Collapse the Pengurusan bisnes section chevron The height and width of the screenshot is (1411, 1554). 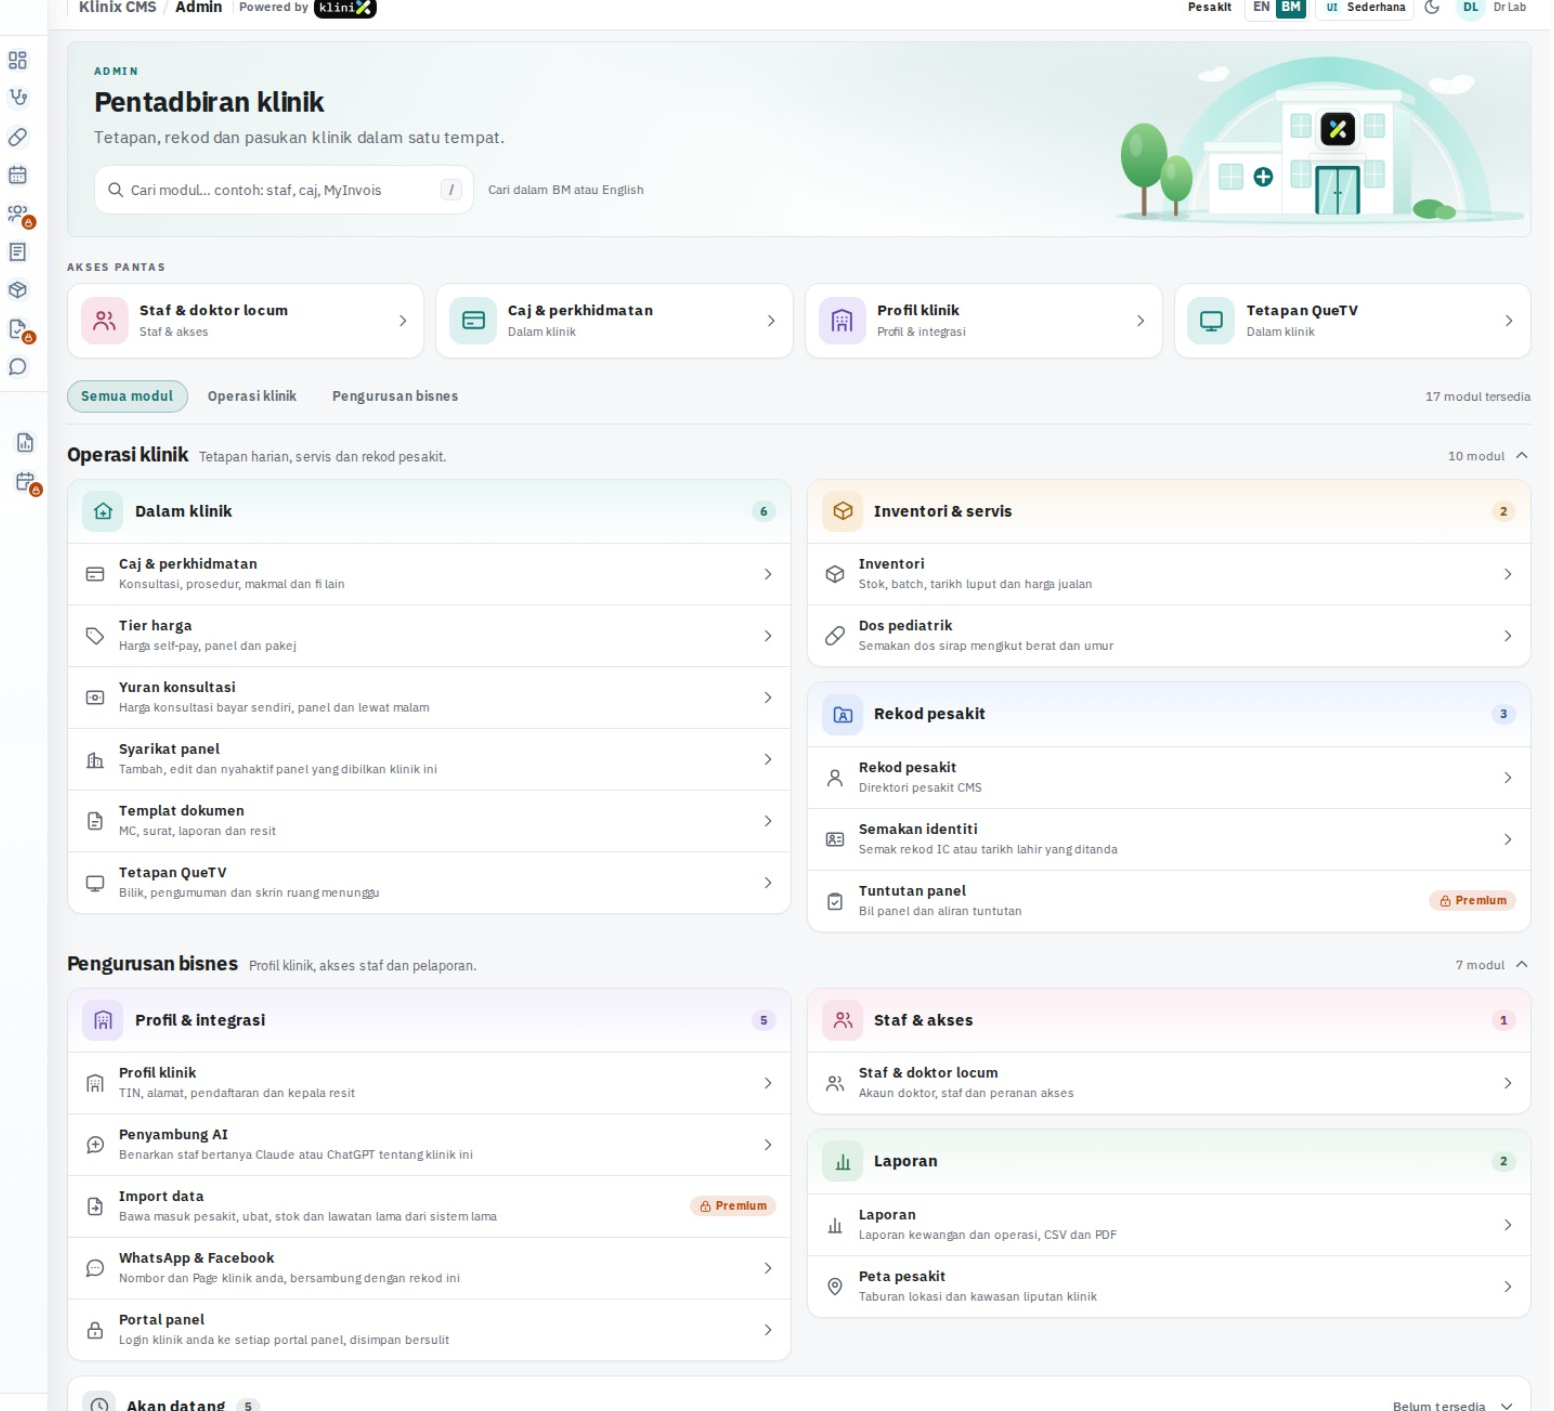point(1522,965)
